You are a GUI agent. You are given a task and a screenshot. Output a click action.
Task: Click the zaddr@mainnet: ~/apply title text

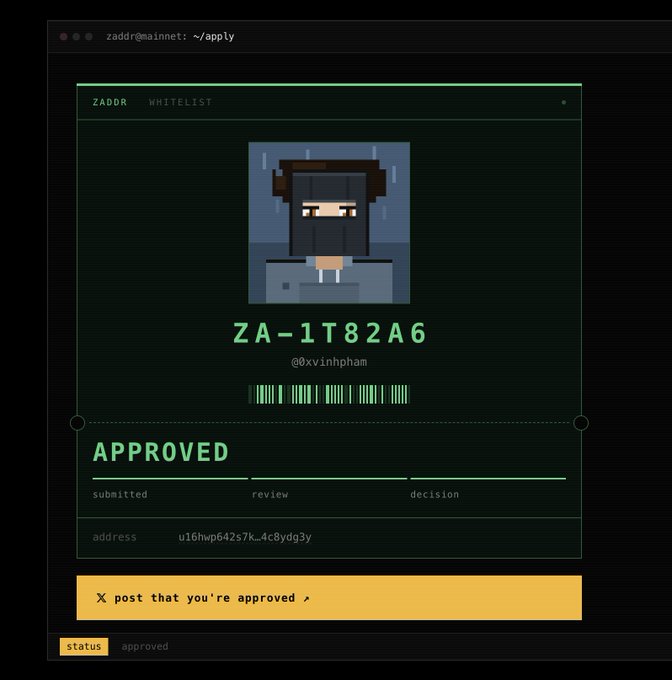(x=170, y=36)
